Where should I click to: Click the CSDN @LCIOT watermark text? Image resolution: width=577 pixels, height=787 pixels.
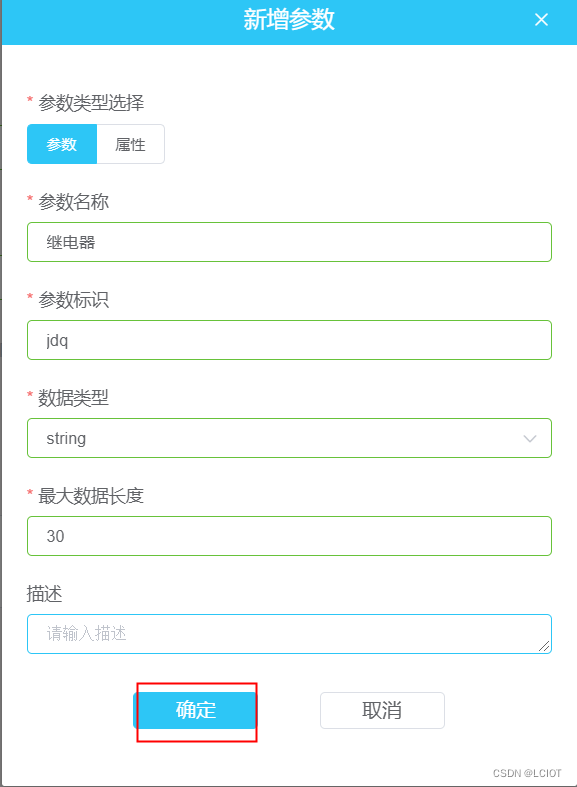(x=527, y=773)
